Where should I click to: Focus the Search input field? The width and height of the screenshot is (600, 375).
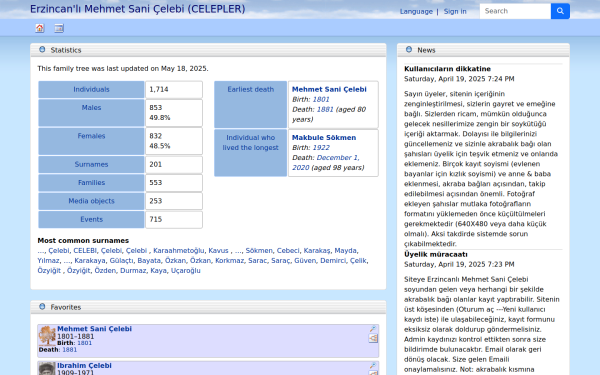coord(515,11)
